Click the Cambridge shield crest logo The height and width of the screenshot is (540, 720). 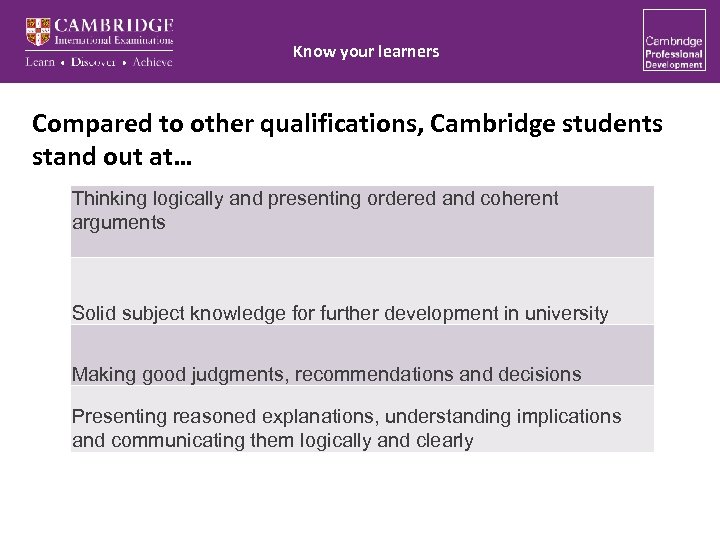pos(39,32)
